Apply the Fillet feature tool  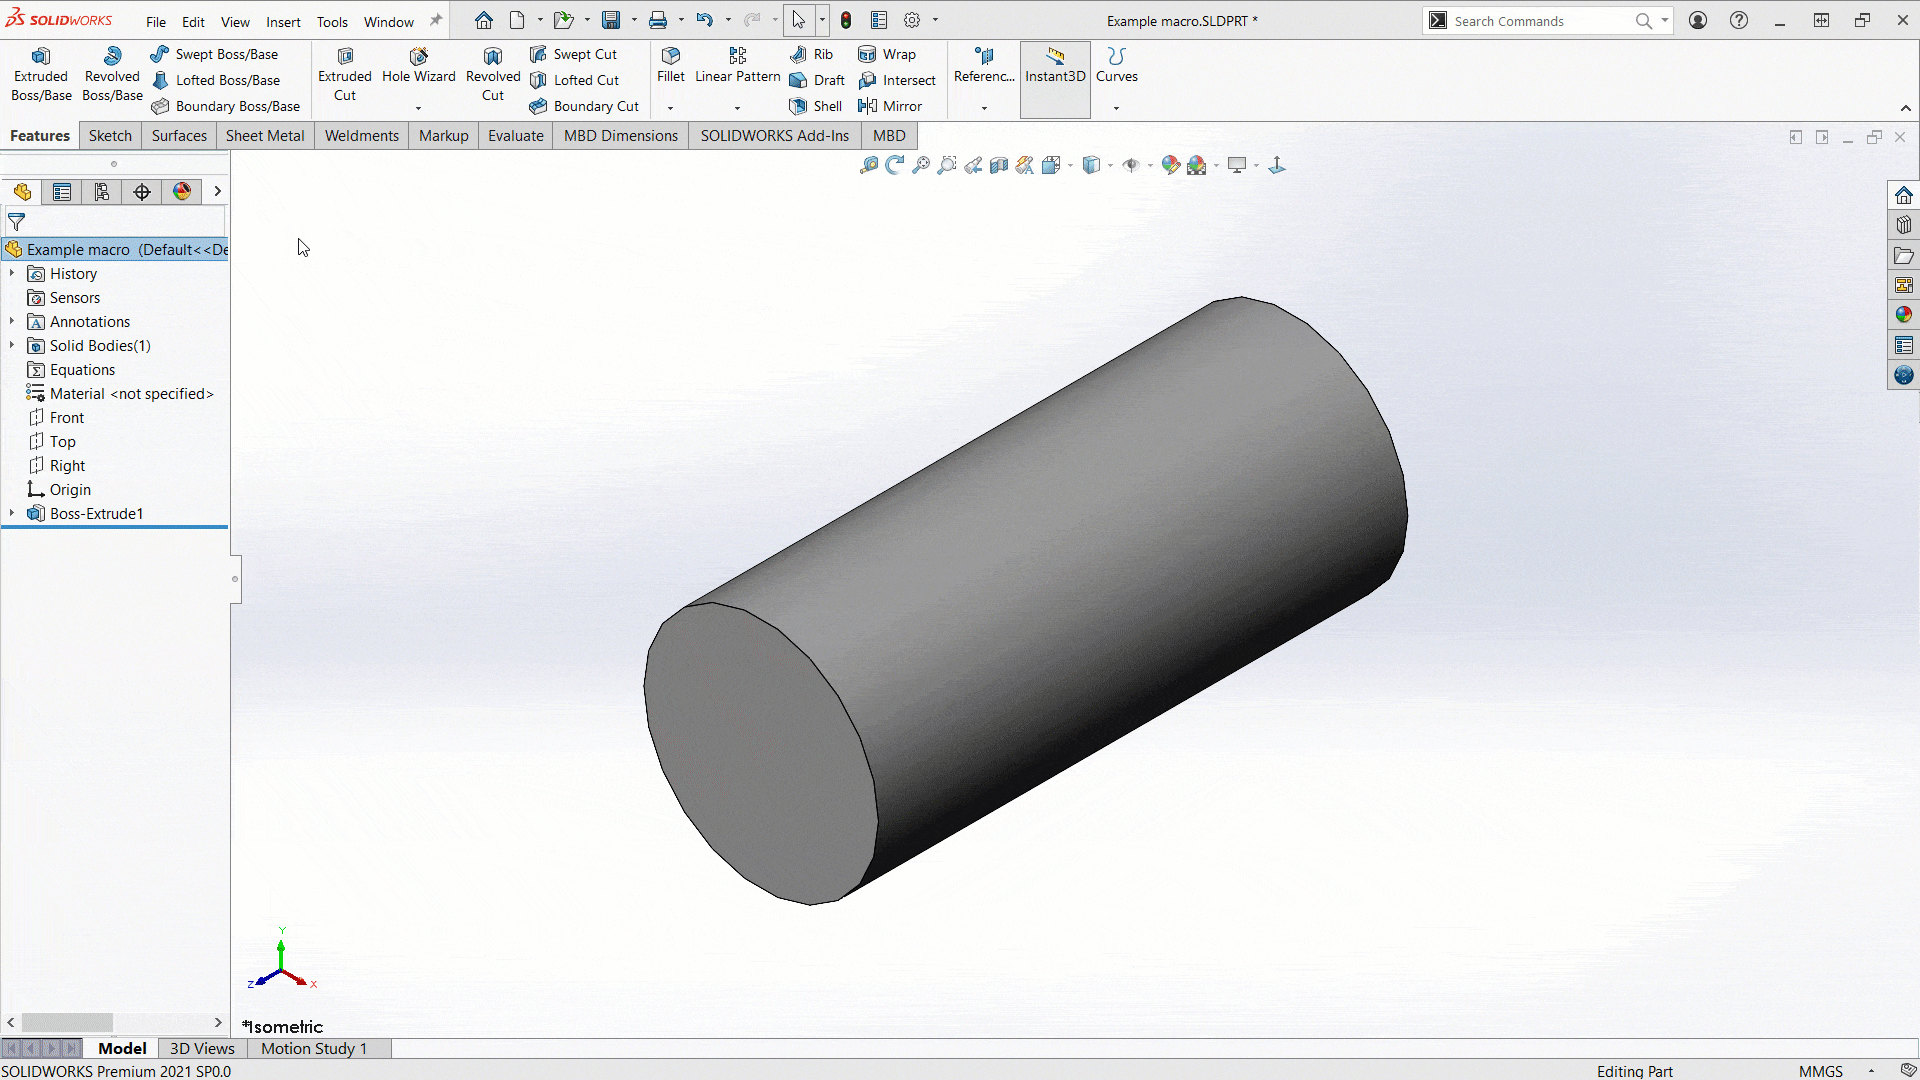click(670, 65)
